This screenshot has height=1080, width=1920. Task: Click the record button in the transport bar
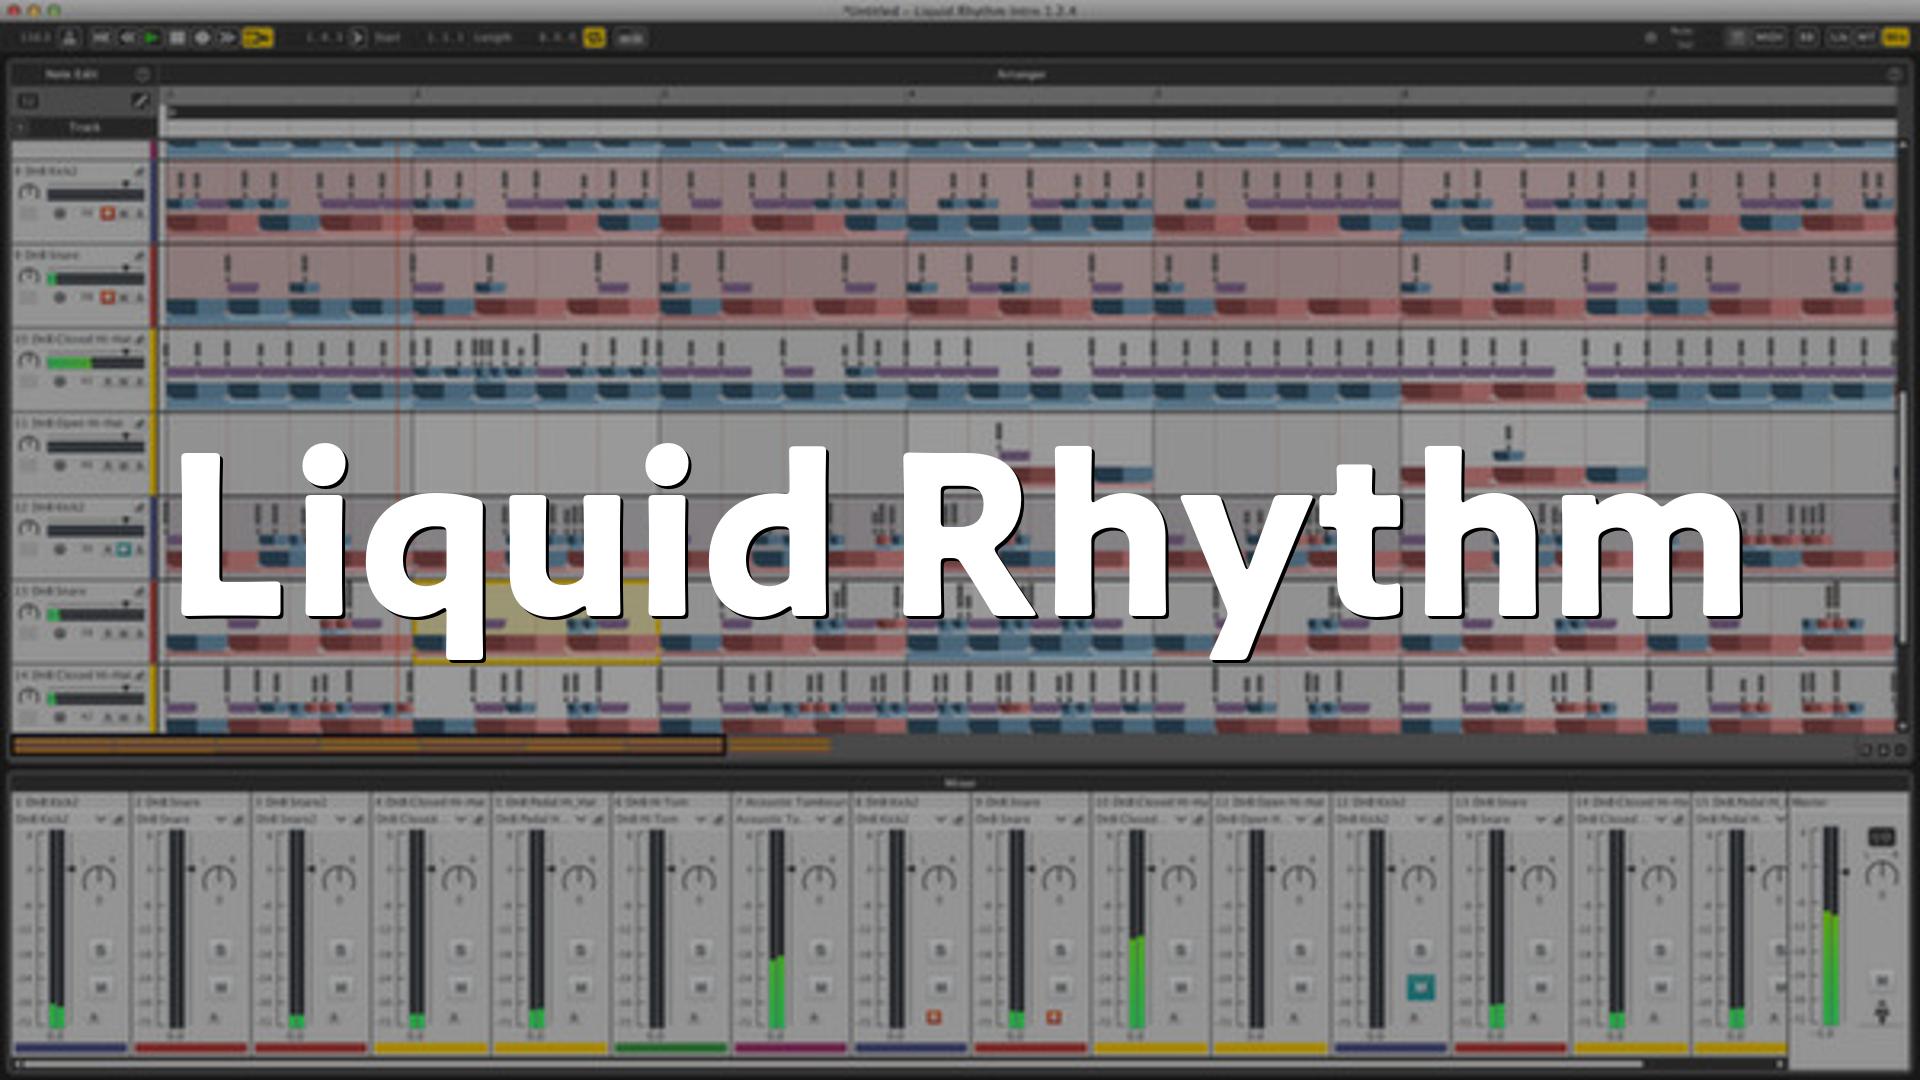202,38
